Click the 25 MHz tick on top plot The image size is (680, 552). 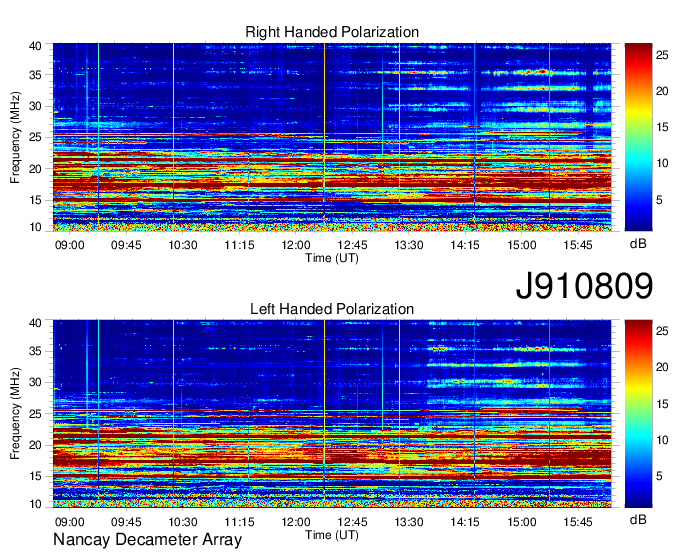(35, 137)
